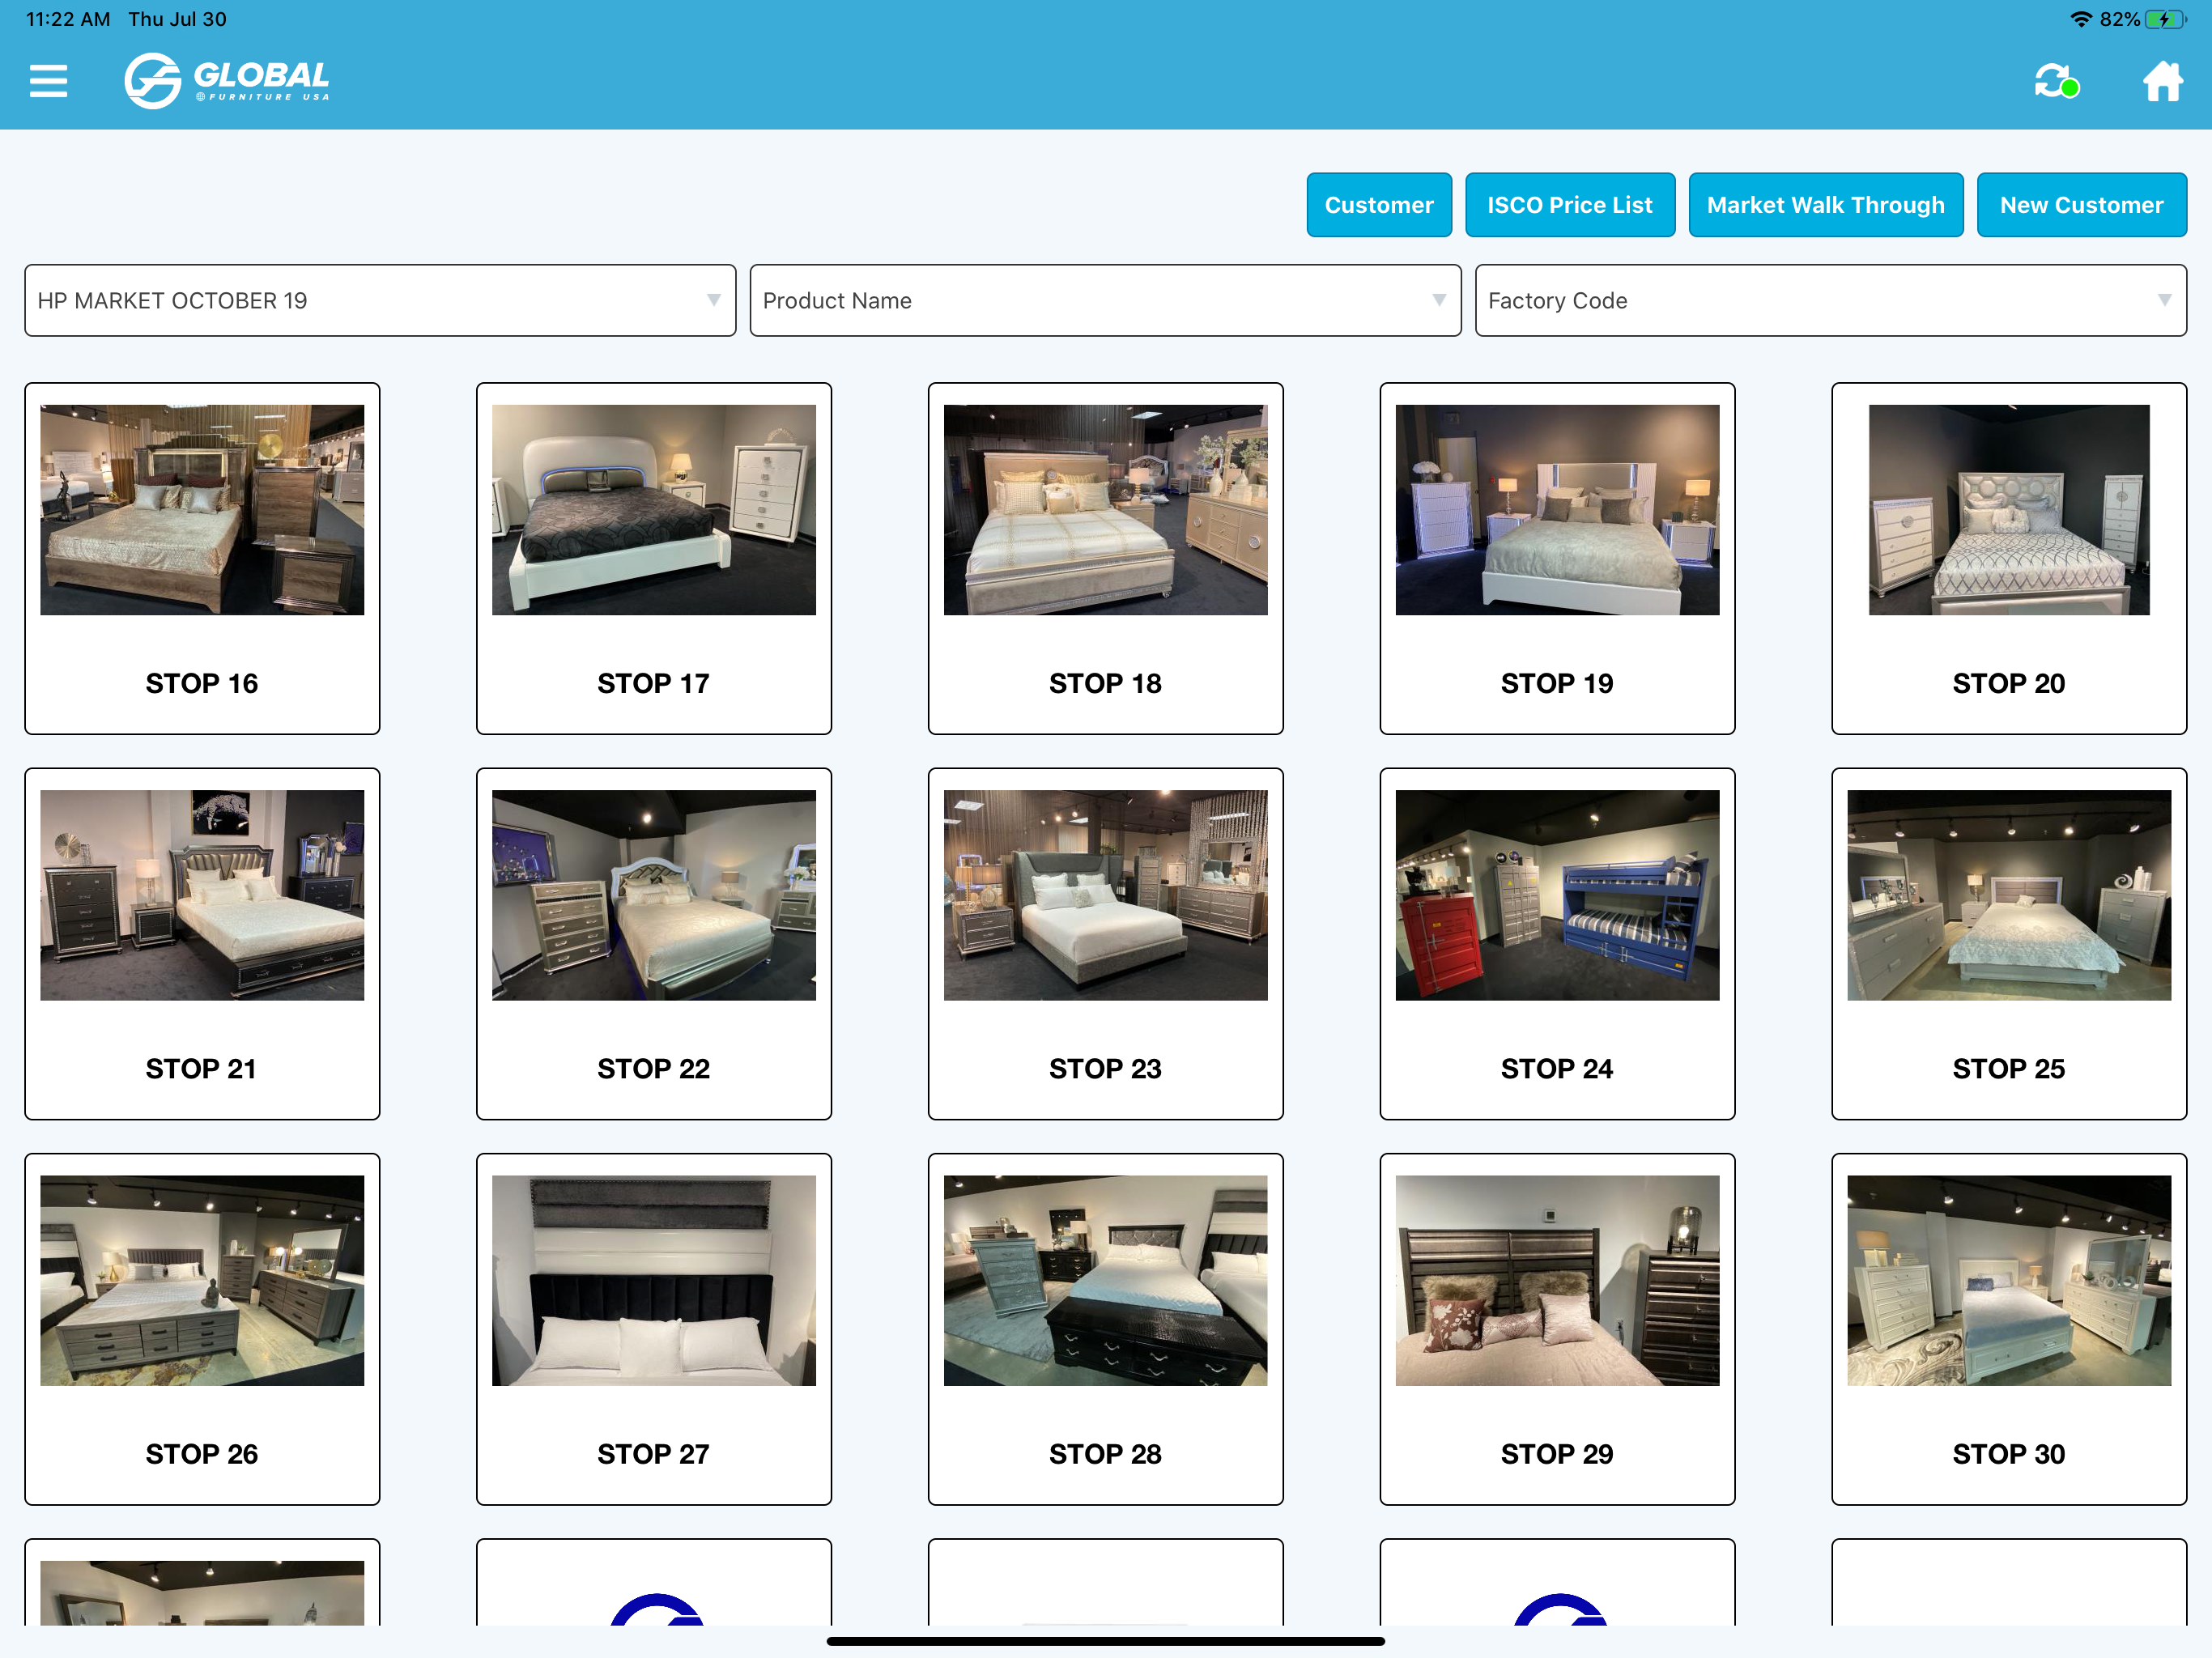The width and height of the screenshot is (2212, 1658).
Task: View the STOP 28 bedroom photo
Action: (x=1106, y=1280)
